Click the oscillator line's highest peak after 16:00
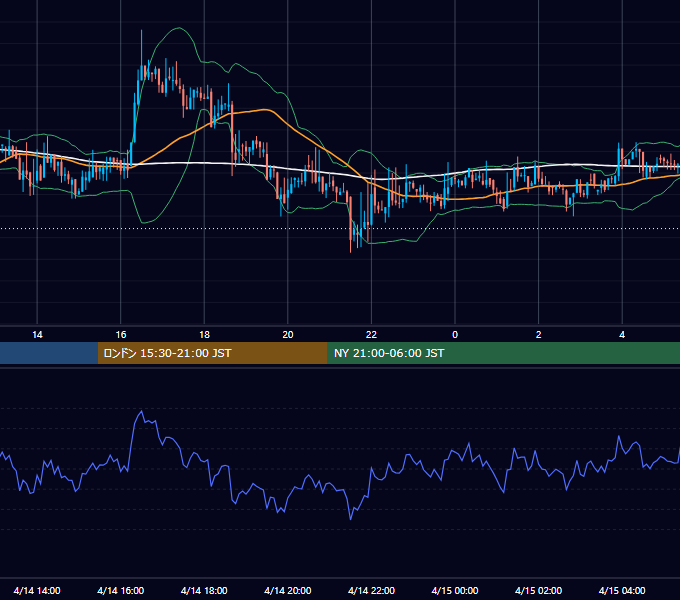This screenshot has height=600, width=680. (141, 411)
